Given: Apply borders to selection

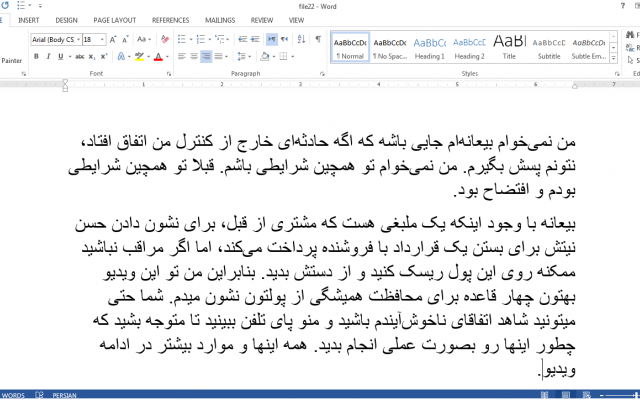Looking at the screenshot, I should 283,56.
